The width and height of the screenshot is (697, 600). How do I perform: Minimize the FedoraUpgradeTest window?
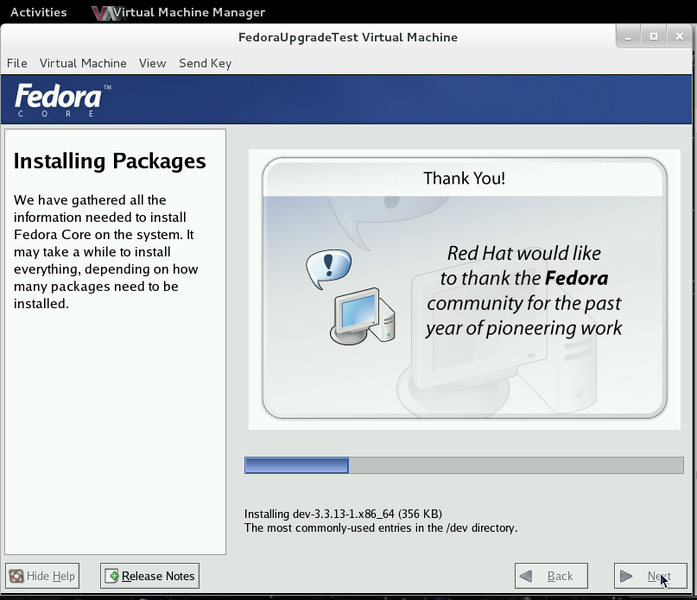click(630, 36)
